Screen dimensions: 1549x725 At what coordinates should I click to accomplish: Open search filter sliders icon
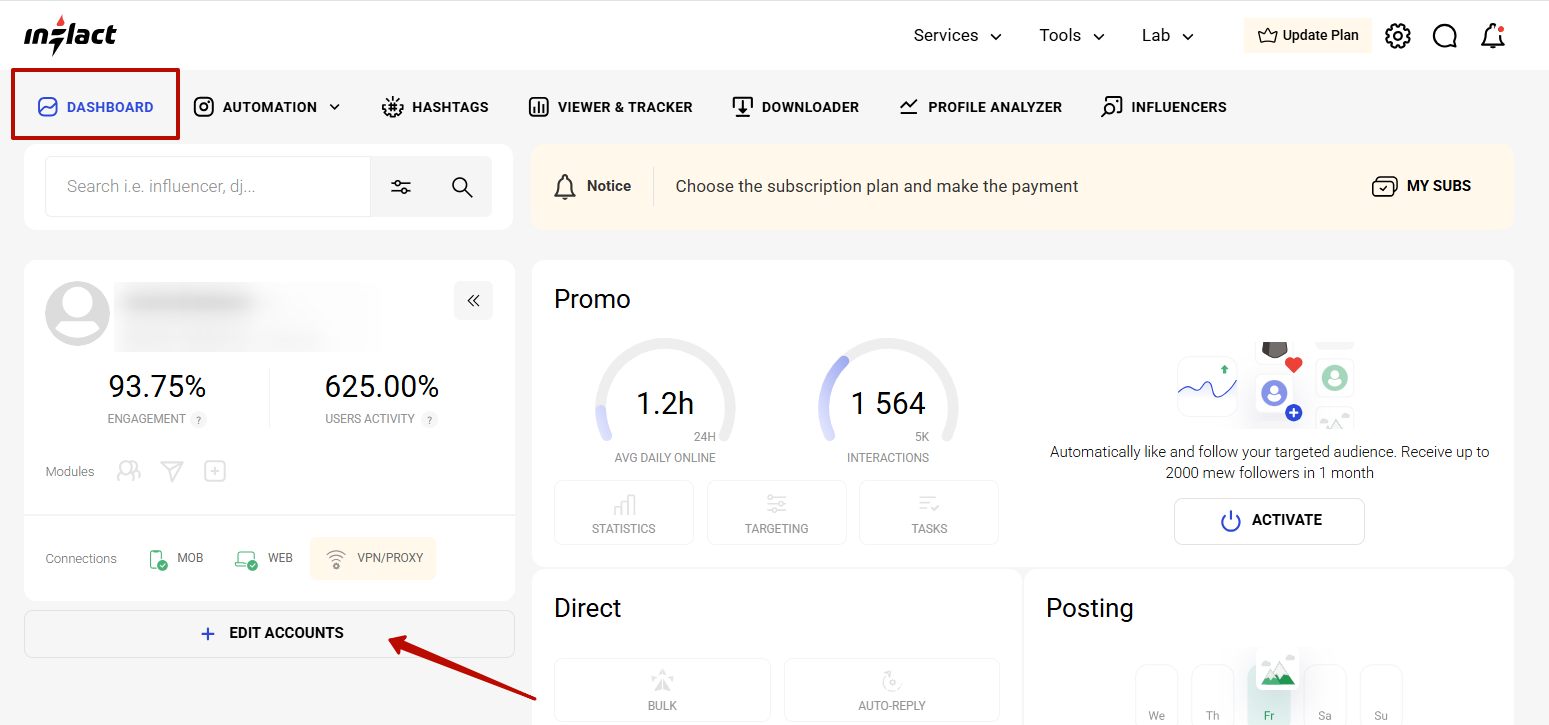tap(401, 187)
